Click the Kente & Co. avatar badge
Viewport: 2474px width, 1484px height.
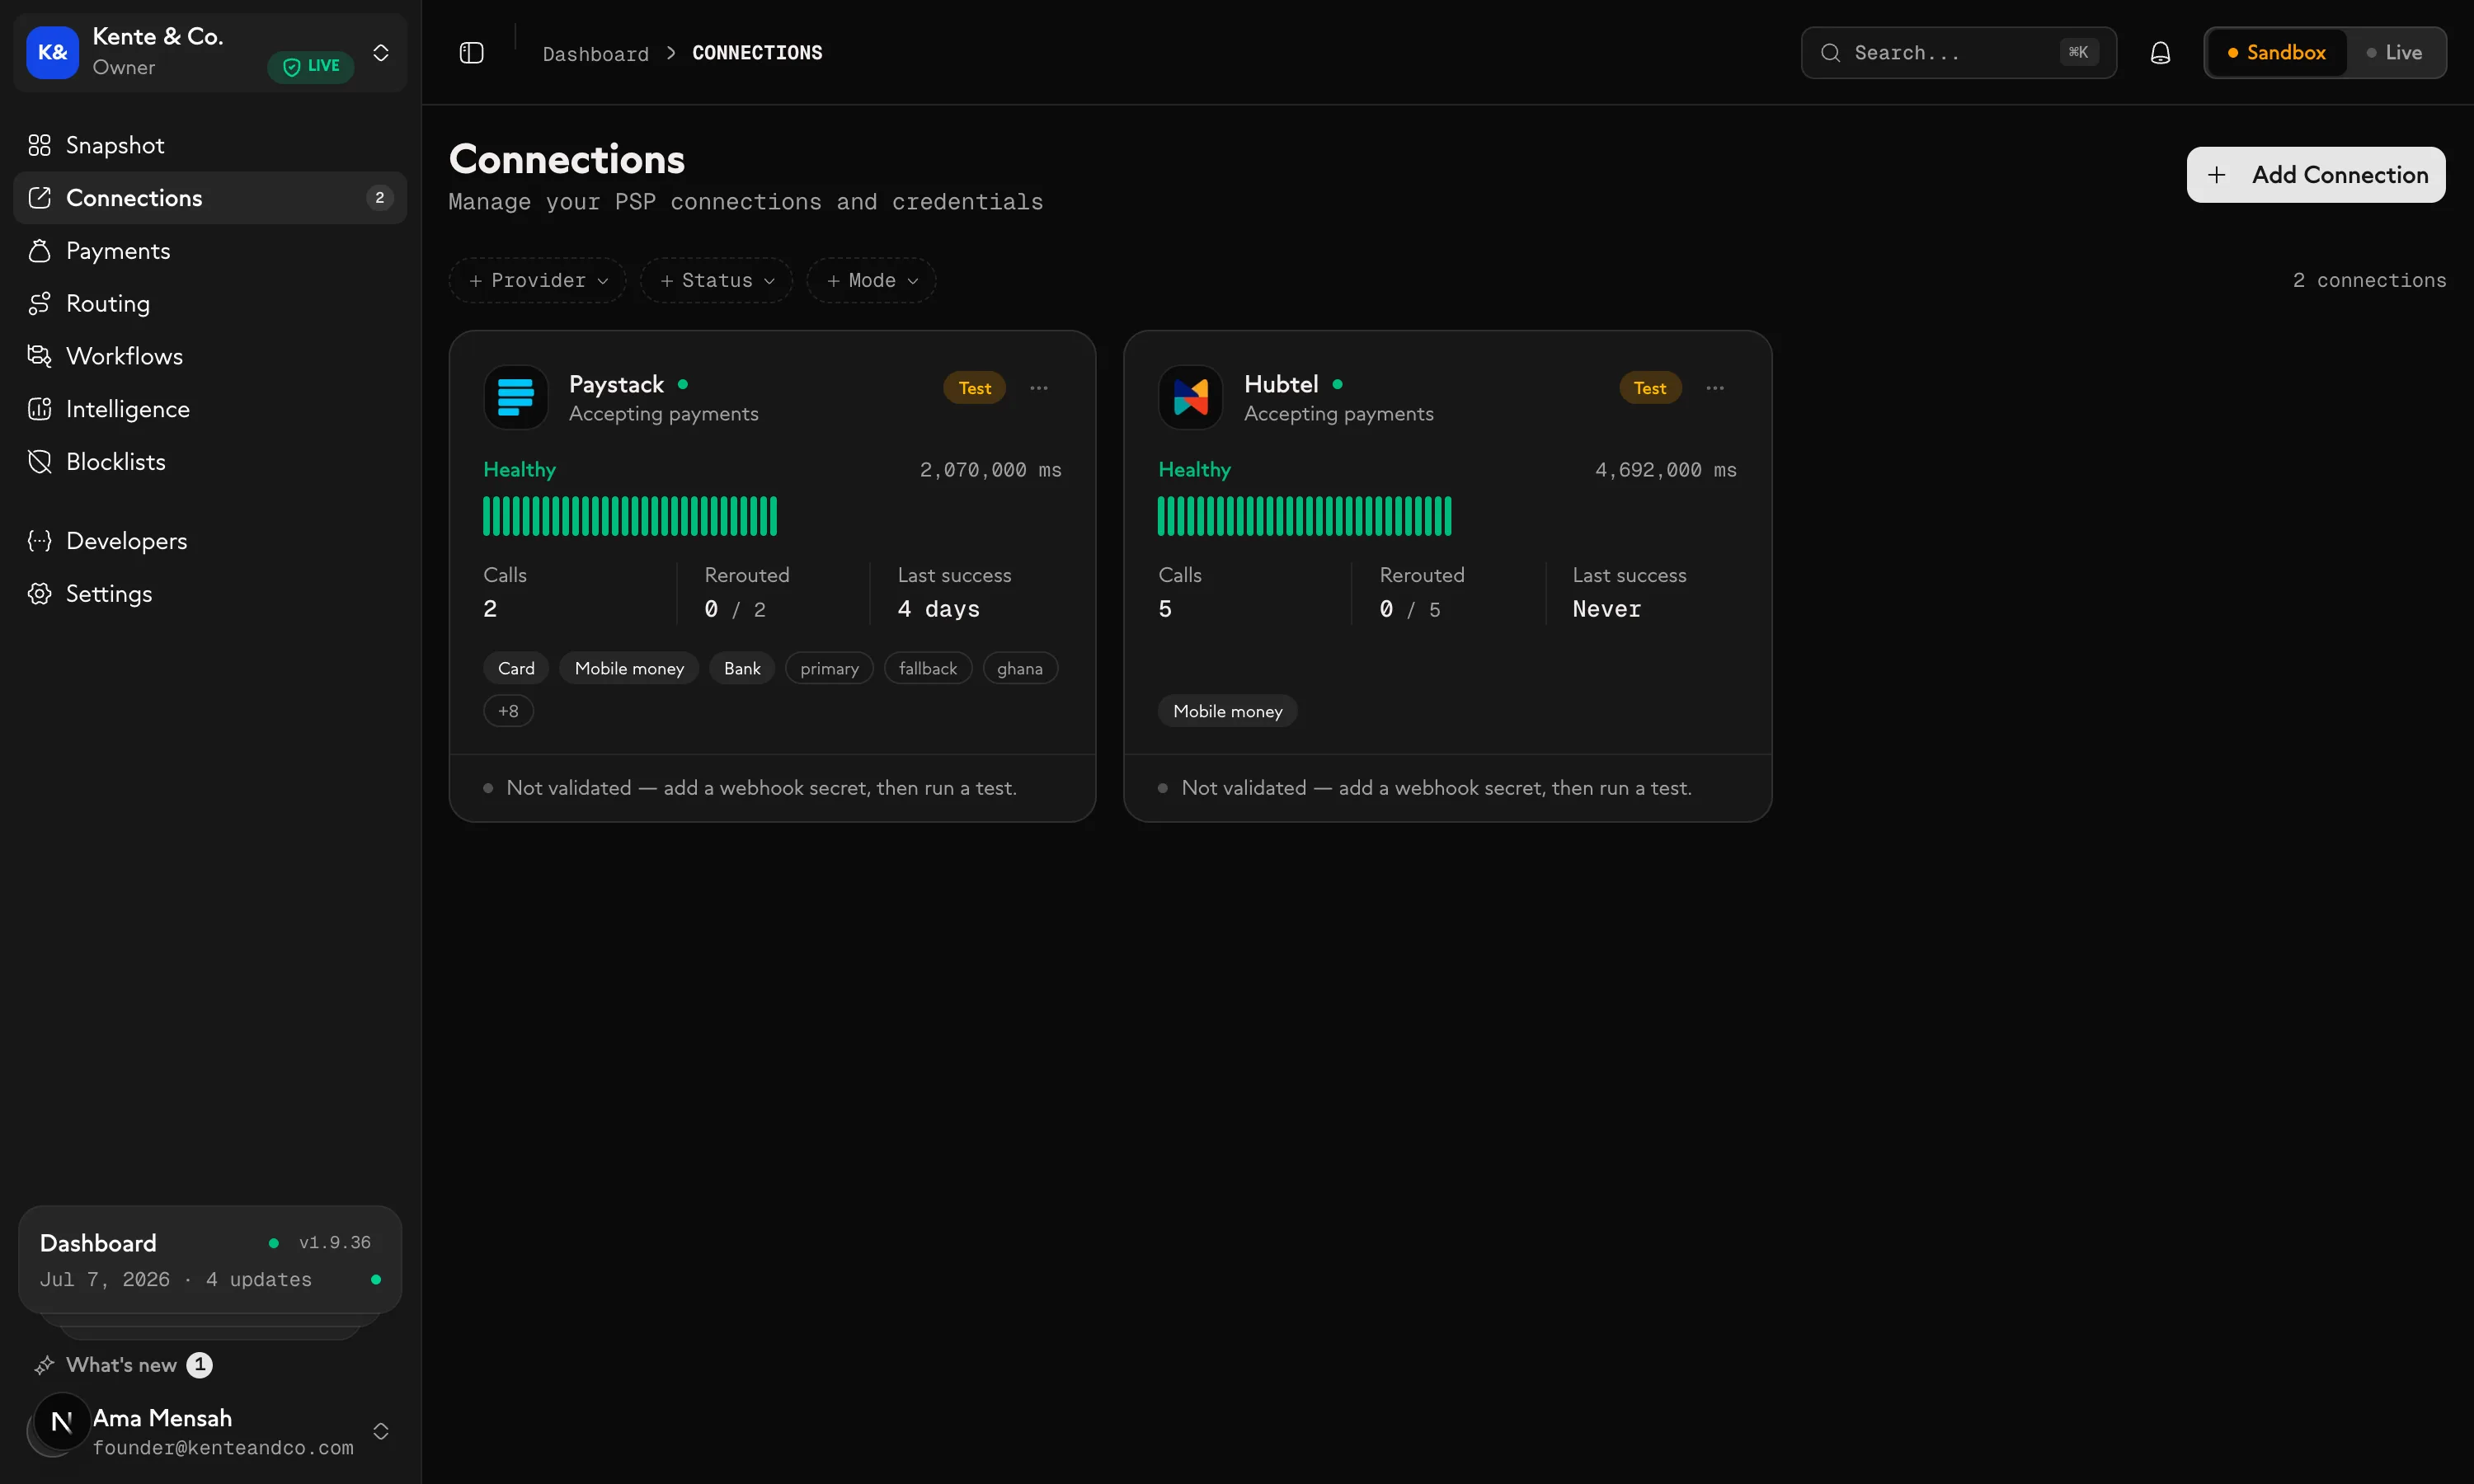pyautogui.click(x=52, y=52)
